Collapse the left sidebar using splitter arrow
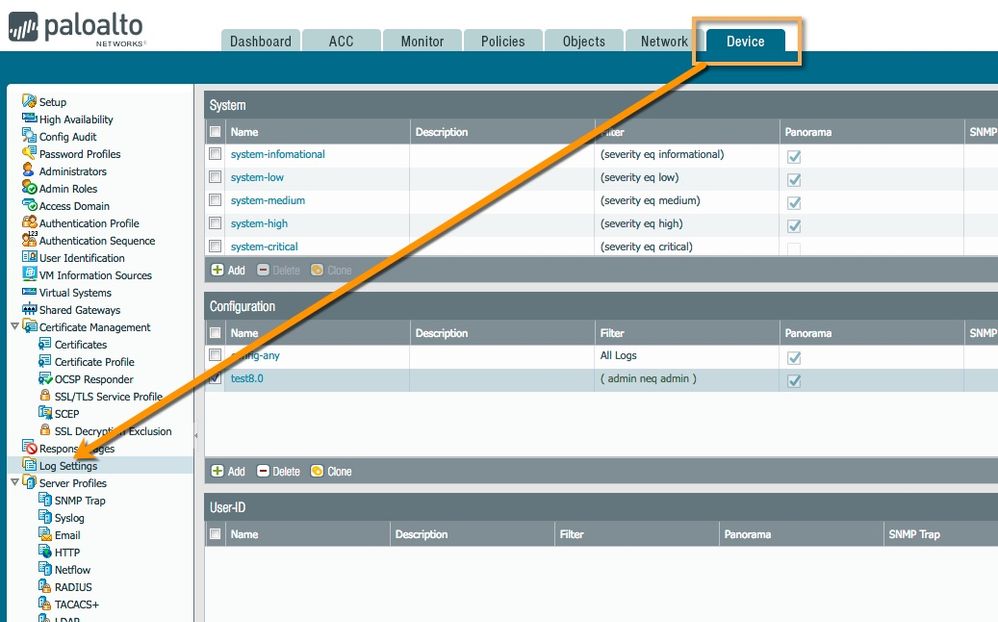This screenshot has width=998, height=622. (196, 436)
